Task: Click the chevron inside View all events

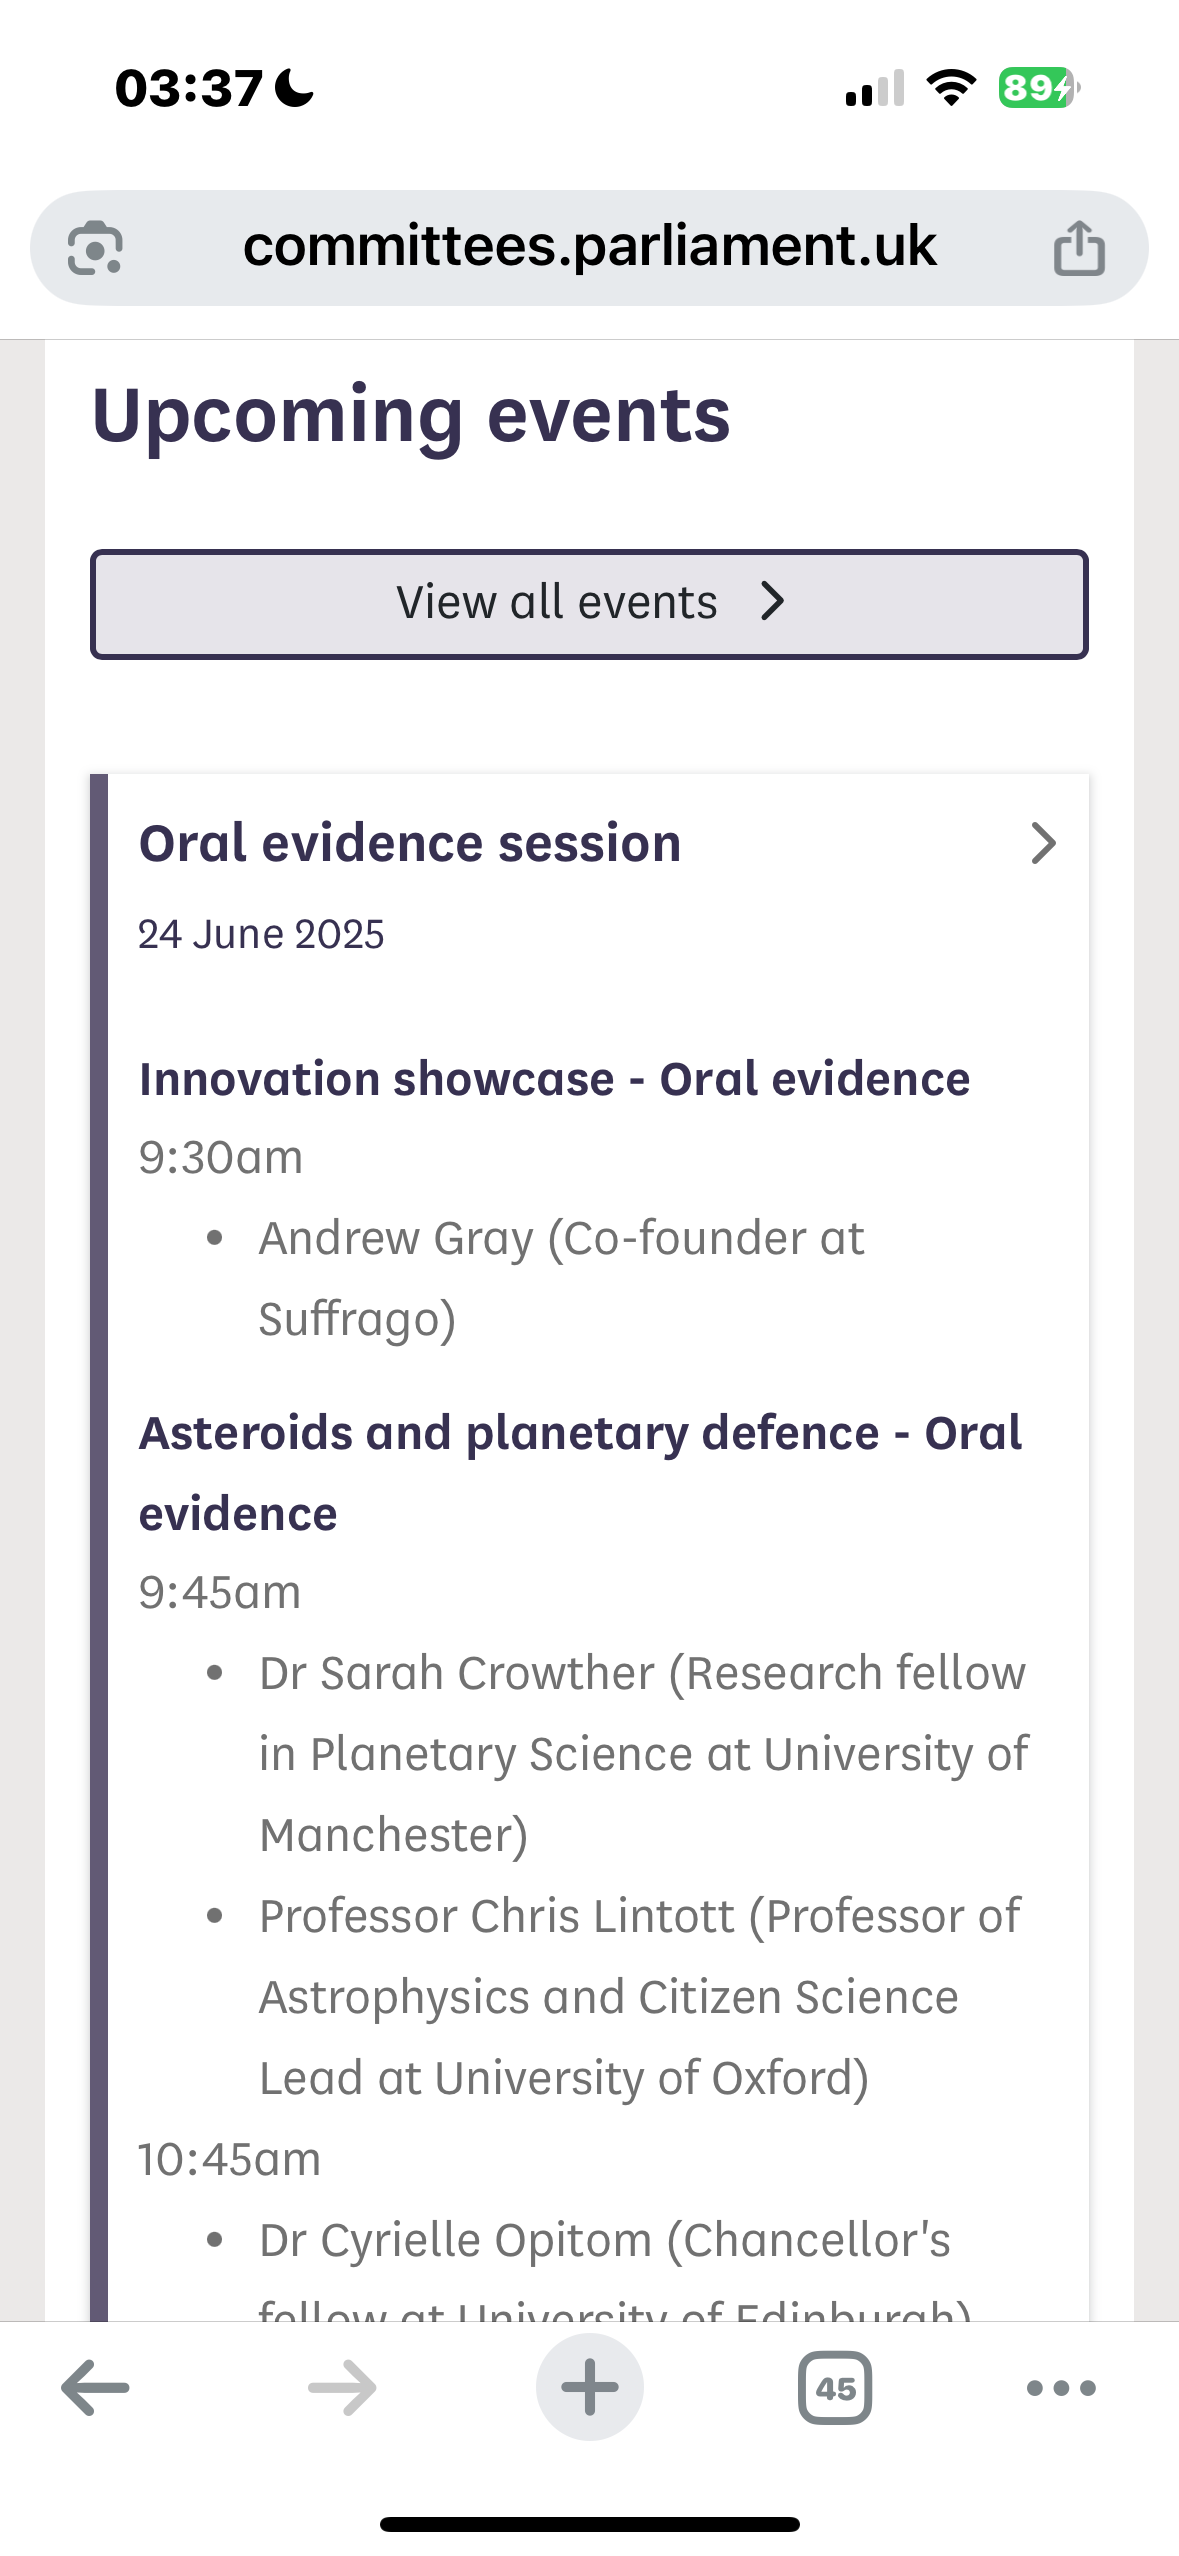Action: click(772, 601)
